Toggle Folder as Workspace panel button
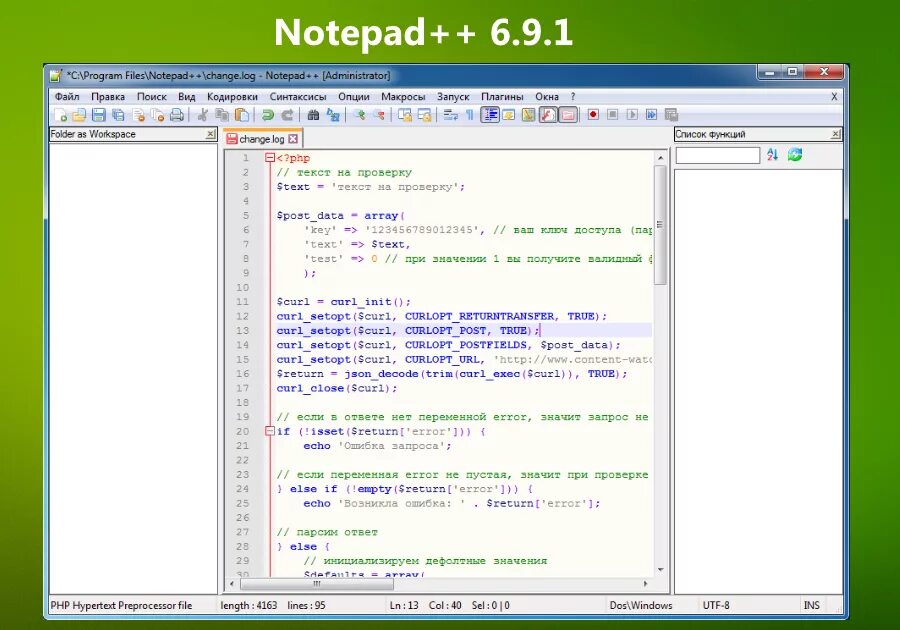The width and height of the screenshot is (900, 630). coord(568,115)
